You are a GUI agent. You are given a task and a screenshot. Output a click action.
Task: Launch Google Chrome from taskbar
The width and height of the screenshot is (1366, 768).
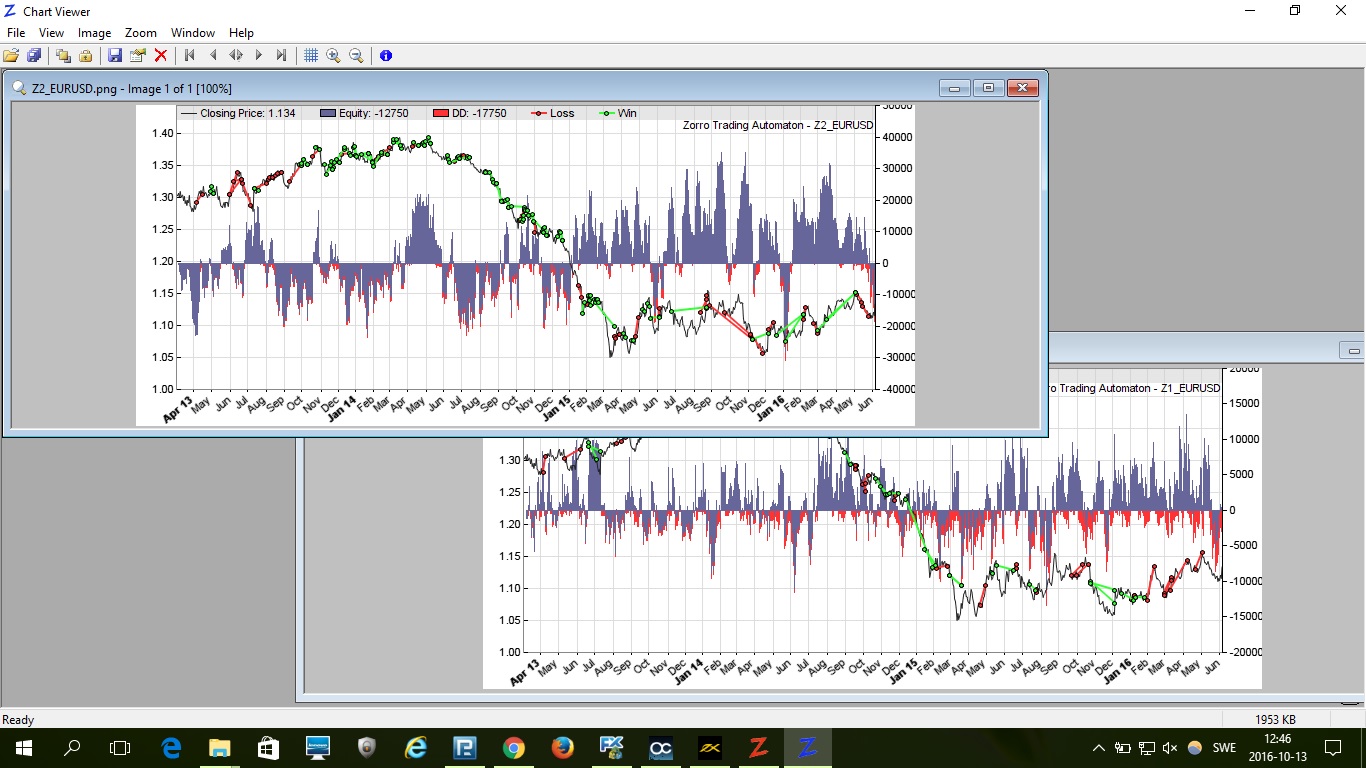[x=513, y=747]
